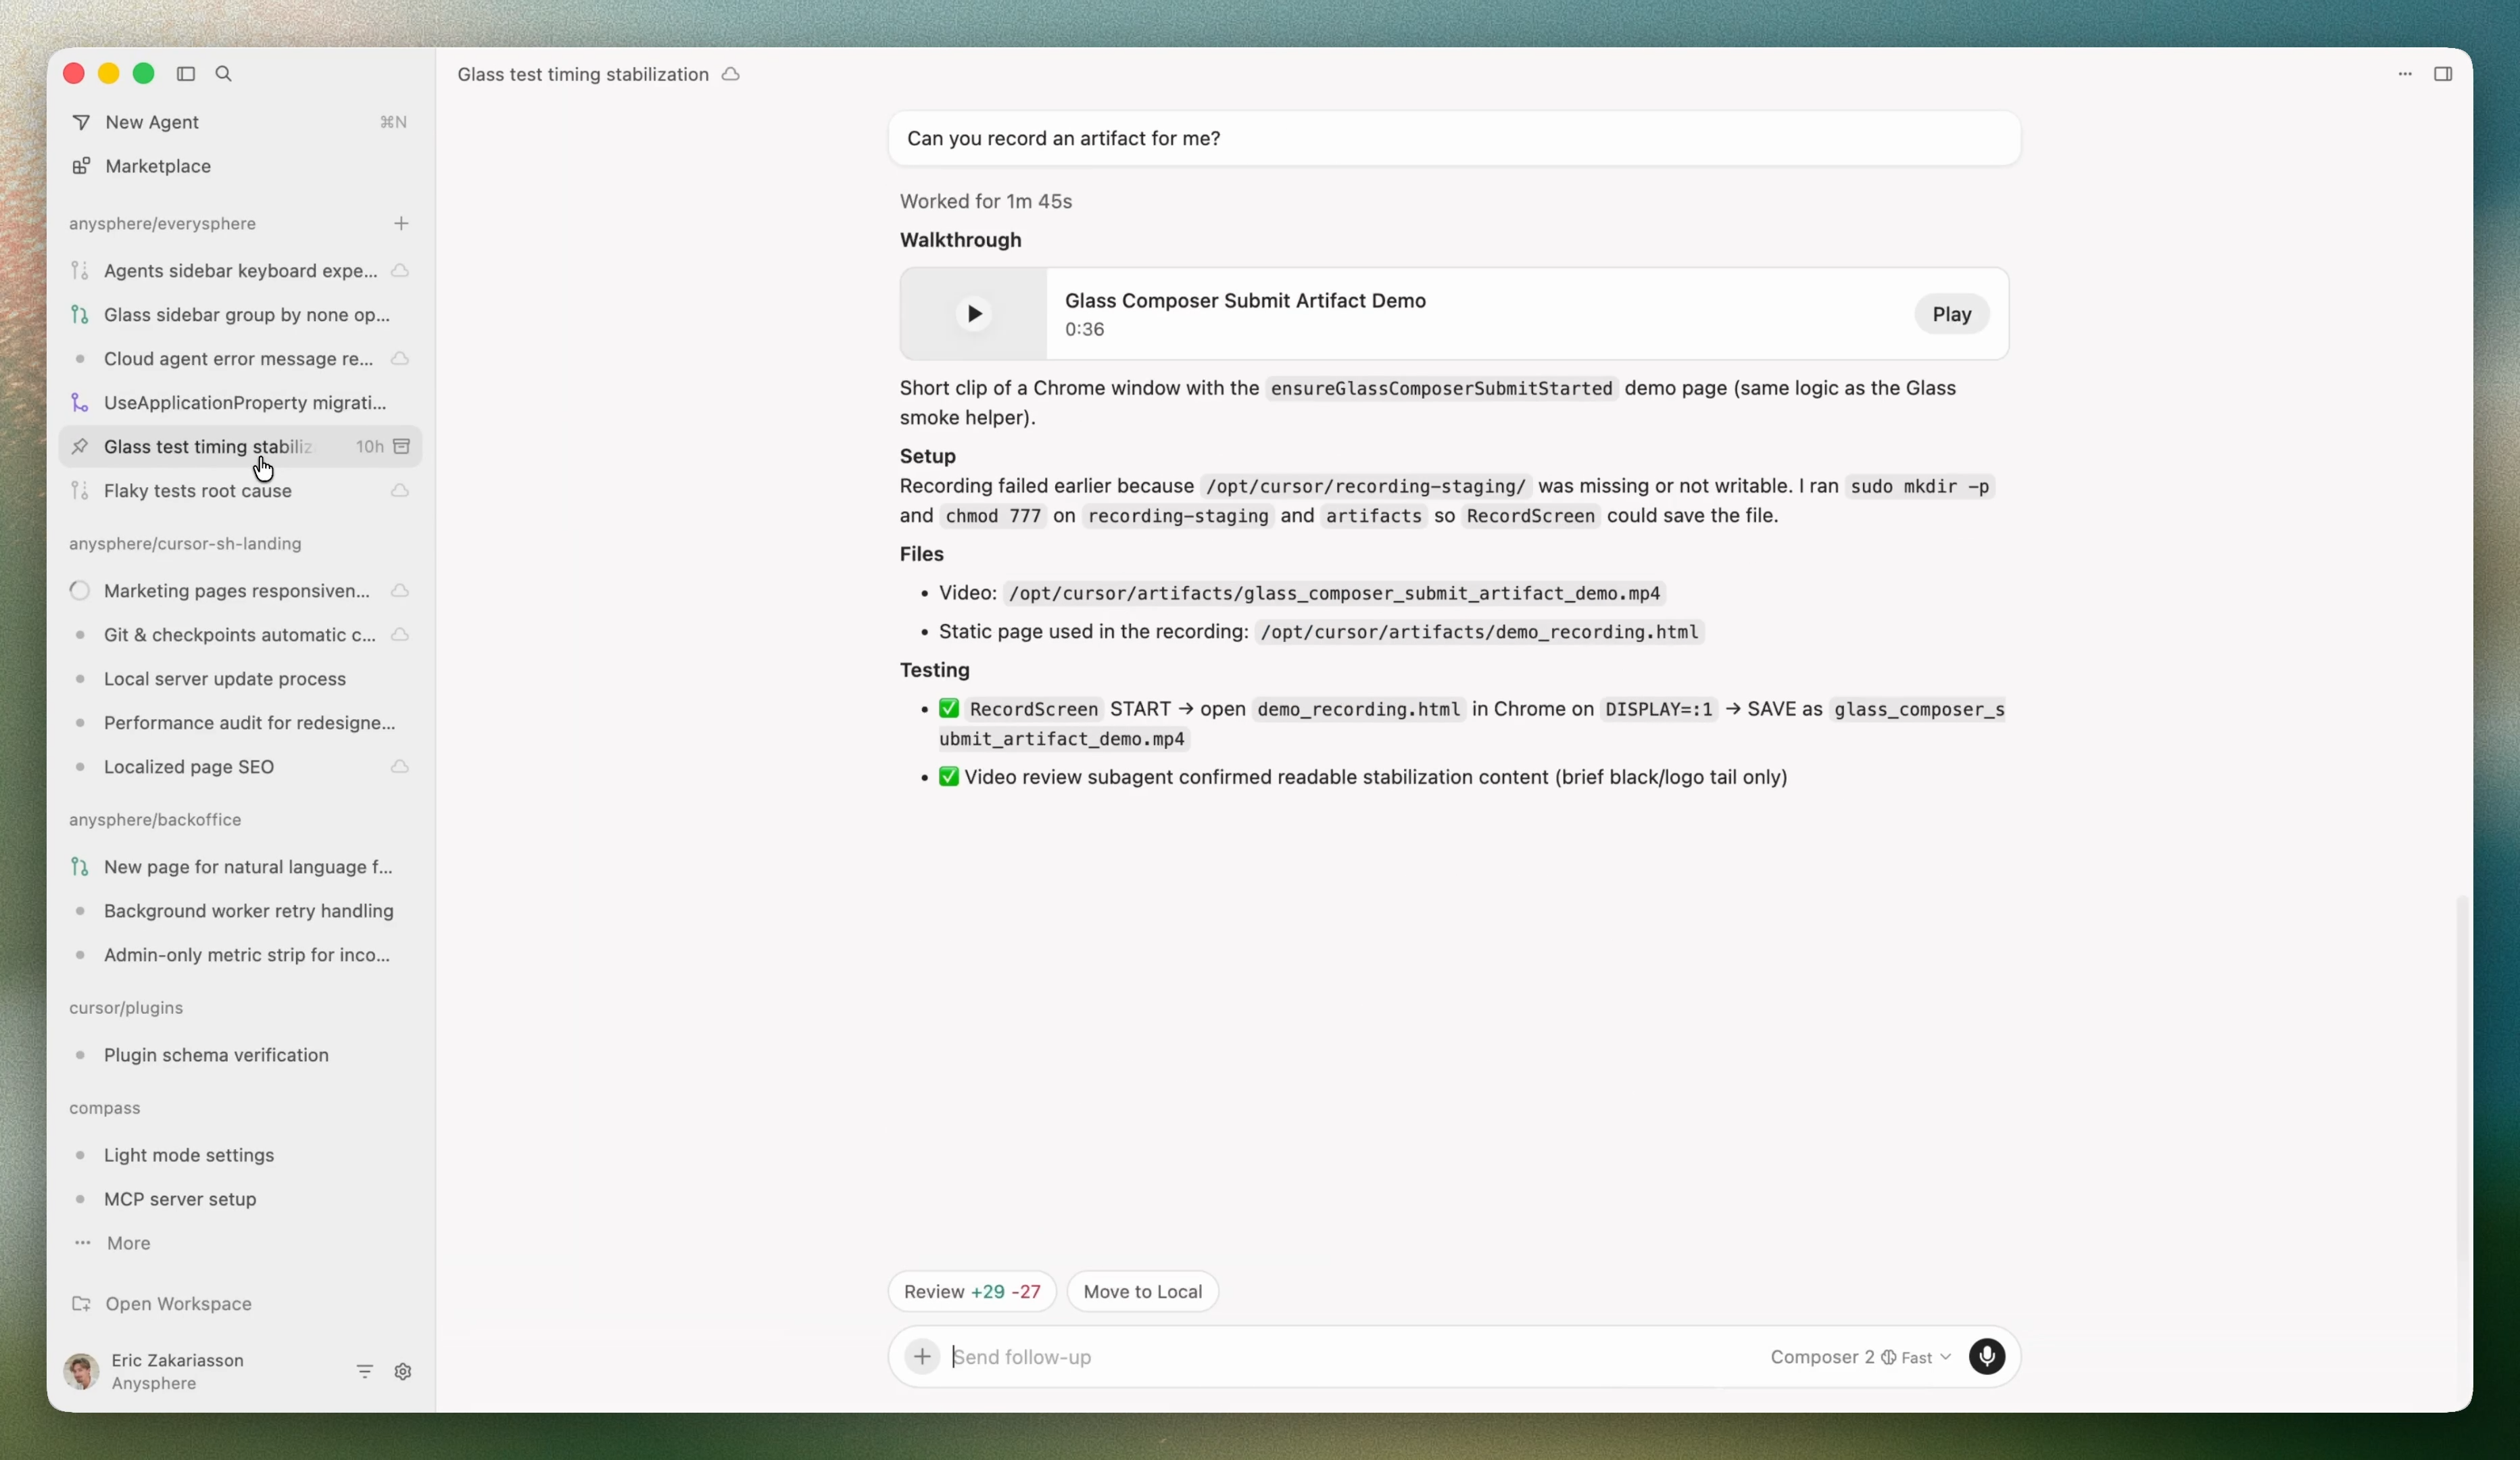This screenshot has width=2520, height=1460.
Task: Click the search magnifier icon
Action: pos(224,74)
